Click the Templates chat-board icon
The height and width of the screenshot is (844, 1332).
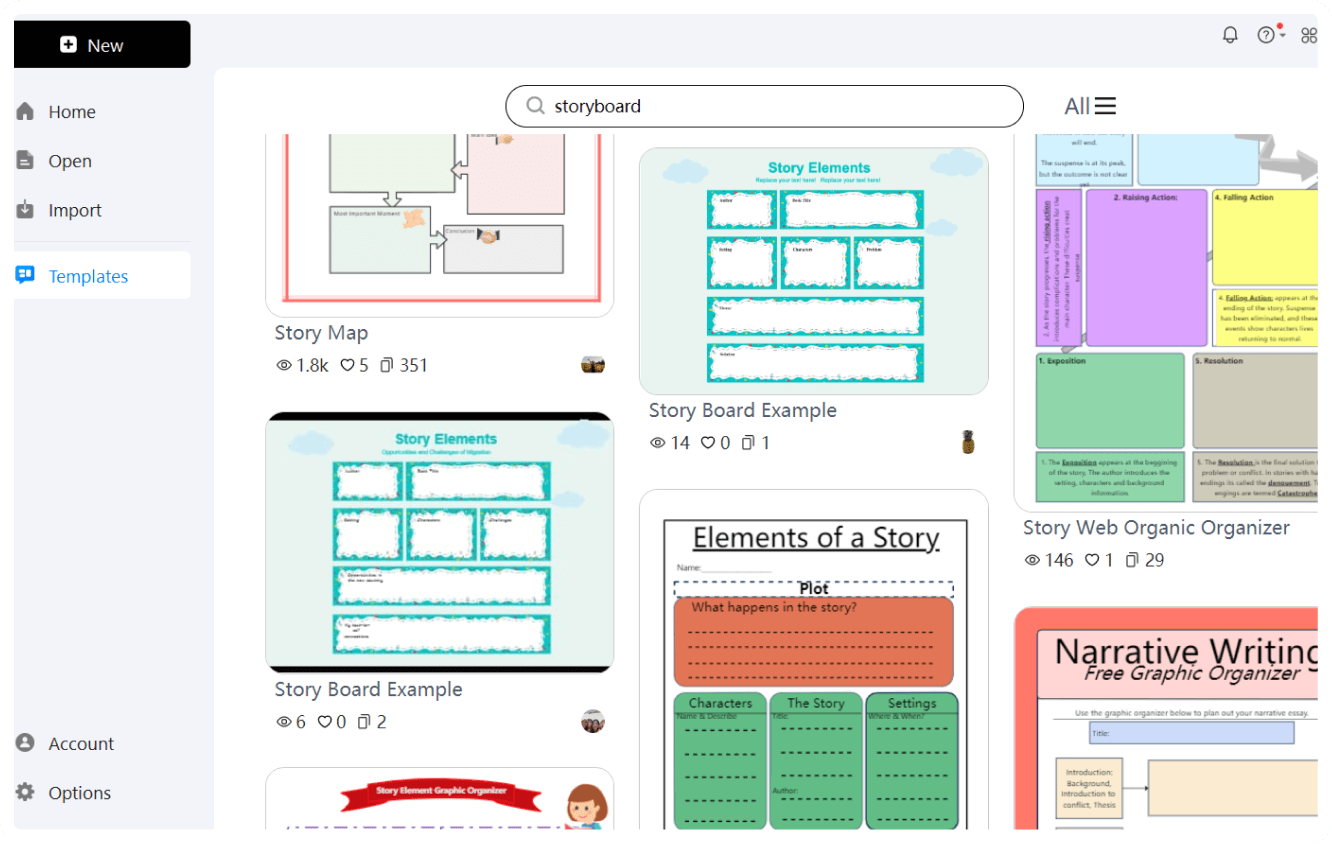point(26,275)
